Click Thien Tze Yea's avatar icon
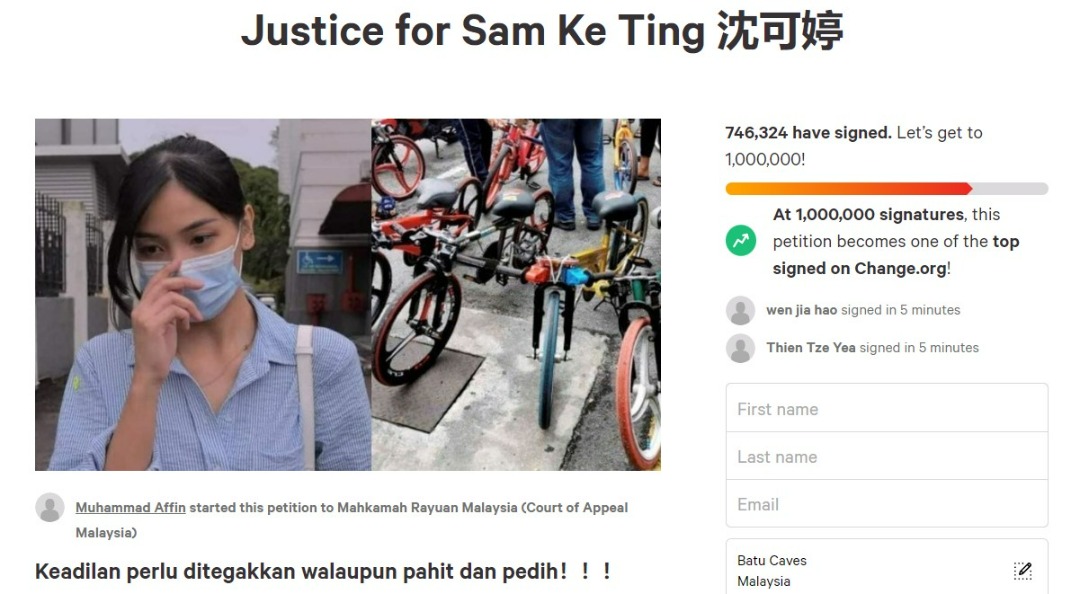This screenshot has height=594, width=1080. [x=740, y=349]
